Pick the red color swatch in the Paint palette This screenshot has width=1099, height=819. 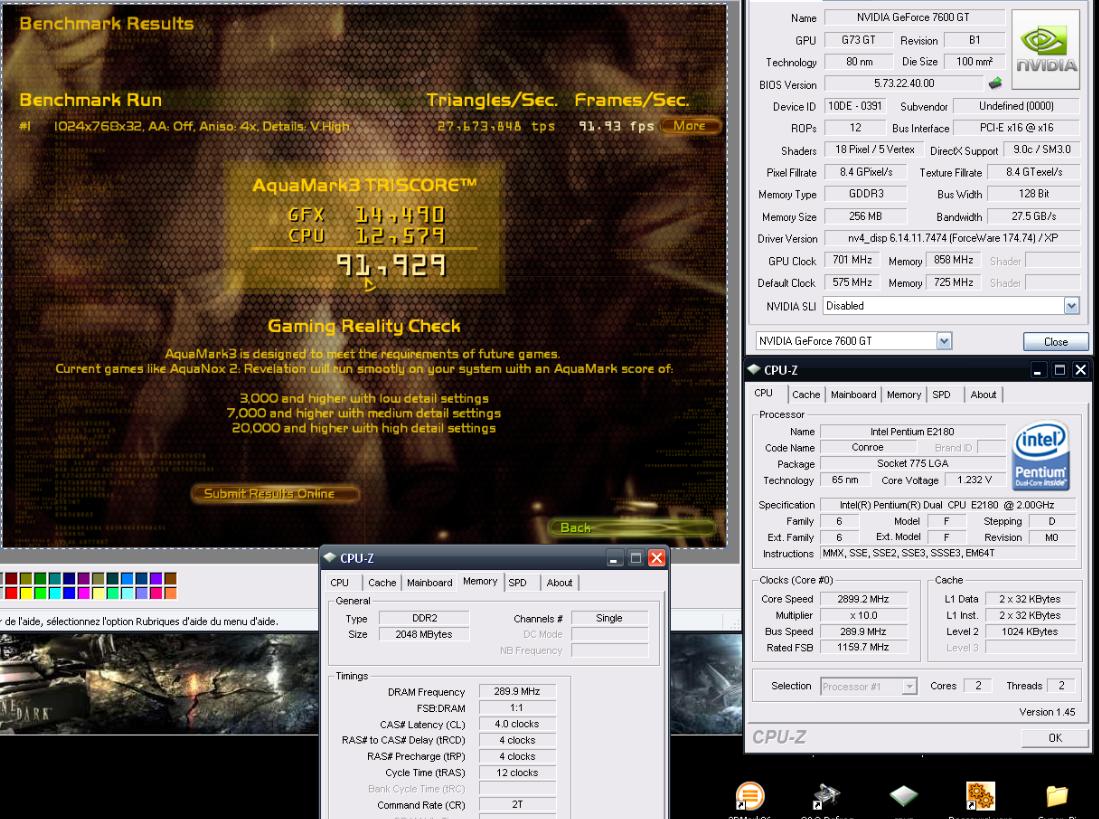click(11, 593)
